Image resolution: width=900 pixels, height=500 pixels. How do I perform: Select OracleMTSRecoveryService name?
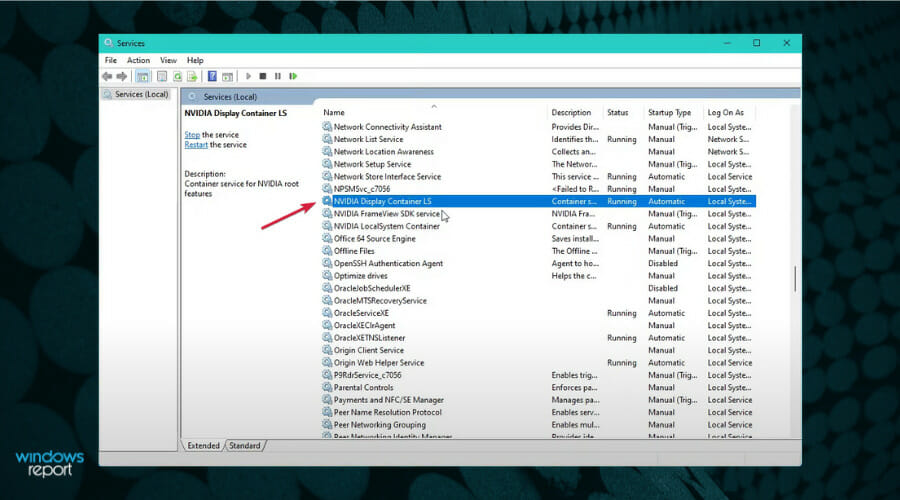click(380, 301)
